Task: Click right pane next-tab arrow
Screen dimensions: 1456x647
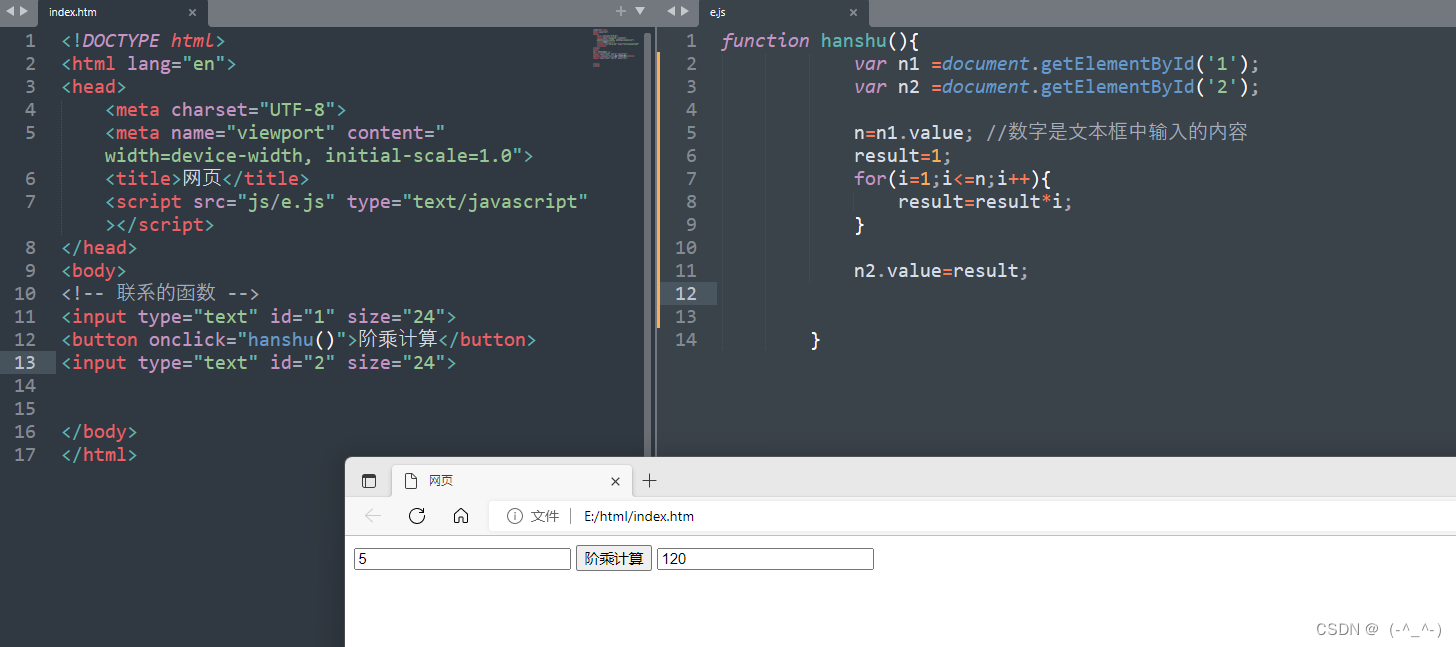Action: (x=686, y=11)
